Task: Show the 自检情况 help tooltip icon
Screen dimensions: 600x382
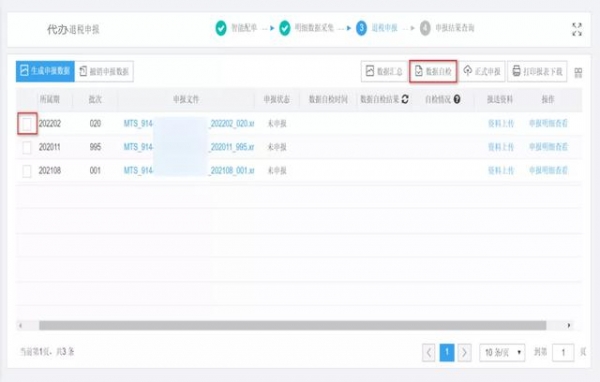Action: pos(457,100)
